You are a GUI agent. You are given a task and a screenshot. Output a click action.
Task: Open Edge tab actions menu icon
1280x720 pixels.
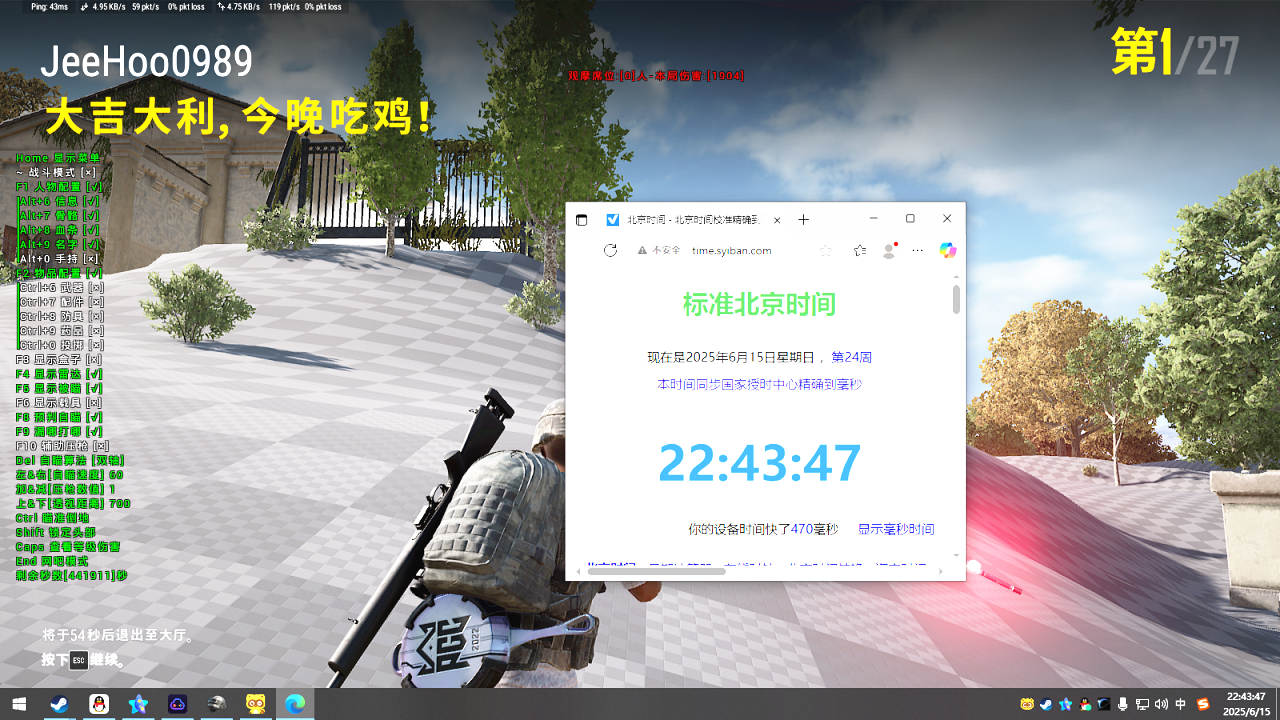click(582, 220)
